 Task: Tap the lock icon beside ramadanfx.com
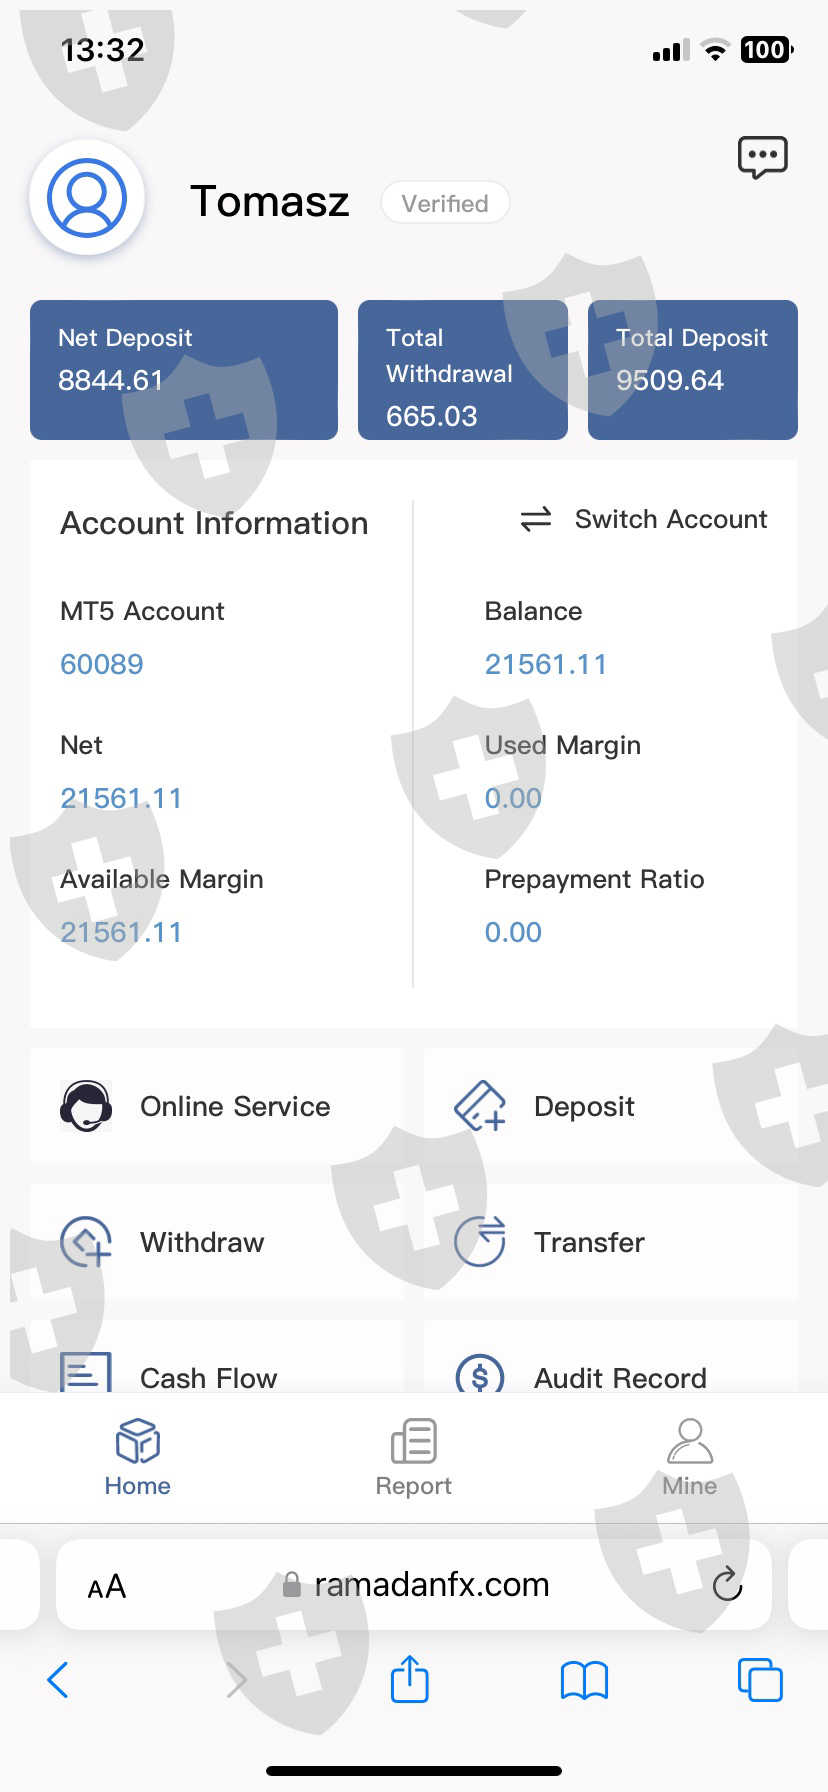coord(292,1584)
